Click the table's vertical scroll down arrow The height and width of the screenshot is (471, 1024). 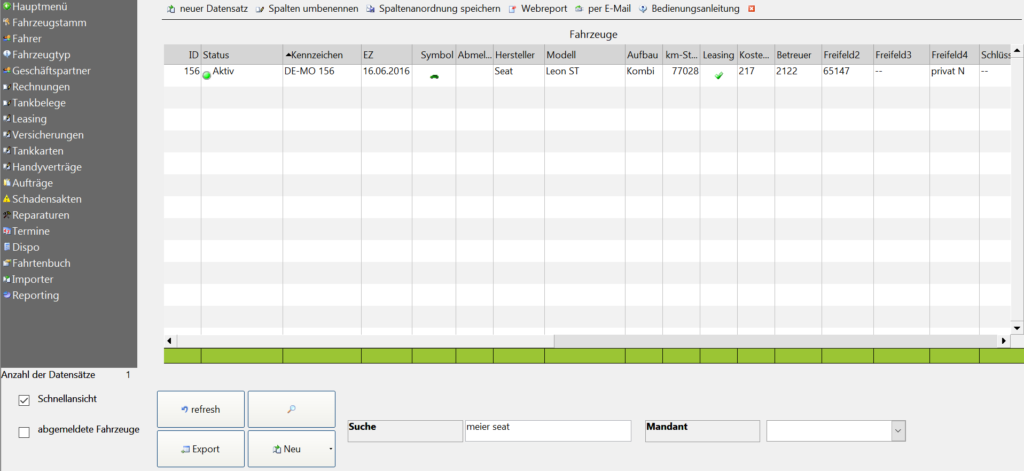pyautogui.click(x=1016, y=327)
